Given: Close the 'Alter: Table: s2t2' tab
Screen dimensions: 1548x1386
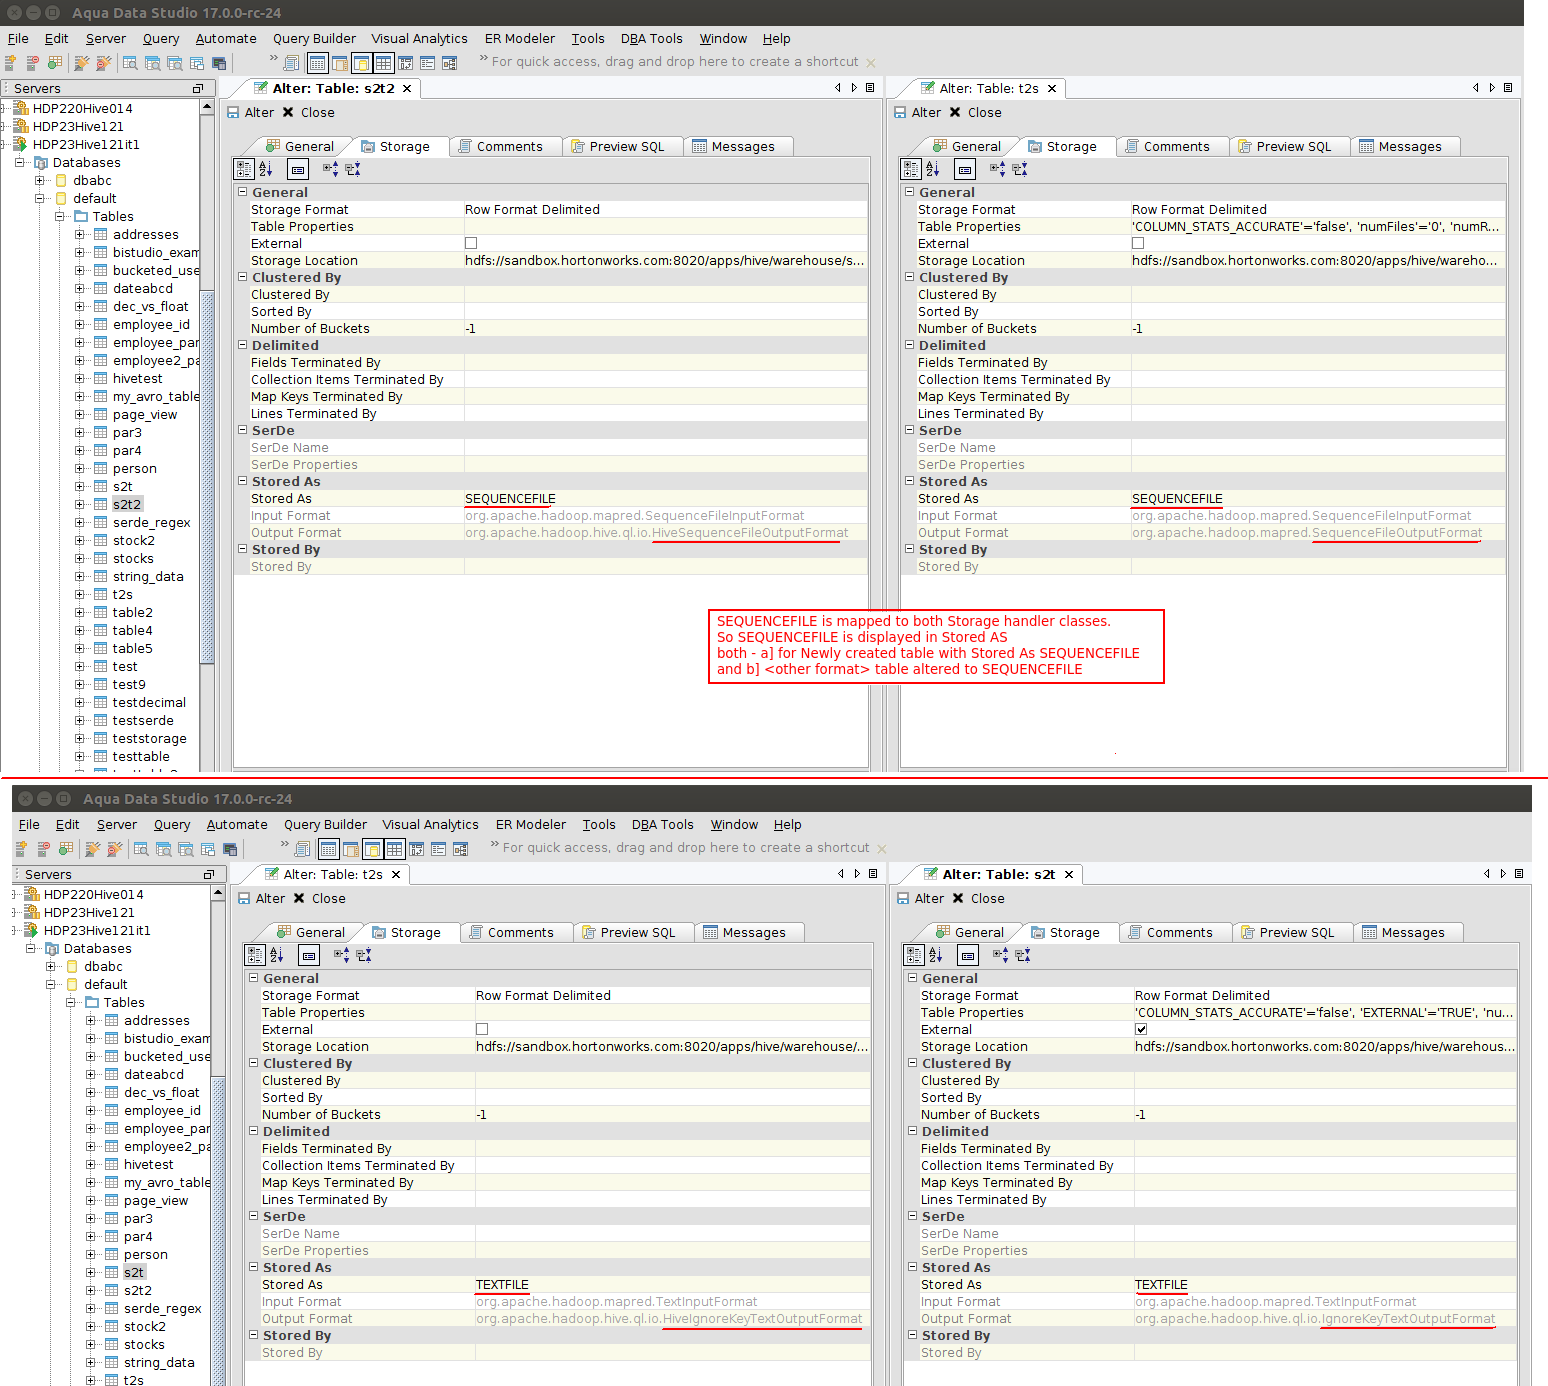Looking at the screenshot, I should (x=407, y=89).
